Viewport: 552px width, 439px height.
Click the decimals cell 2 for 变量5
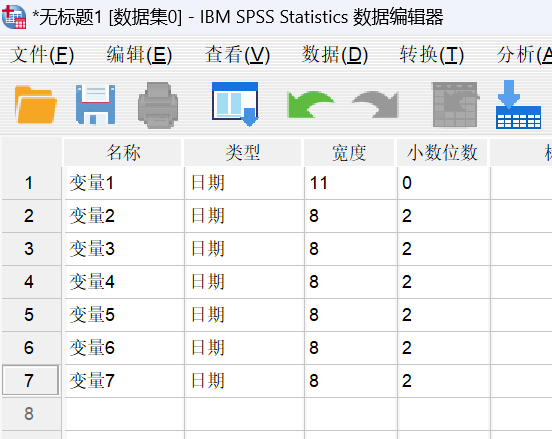(x=444, y=315)
